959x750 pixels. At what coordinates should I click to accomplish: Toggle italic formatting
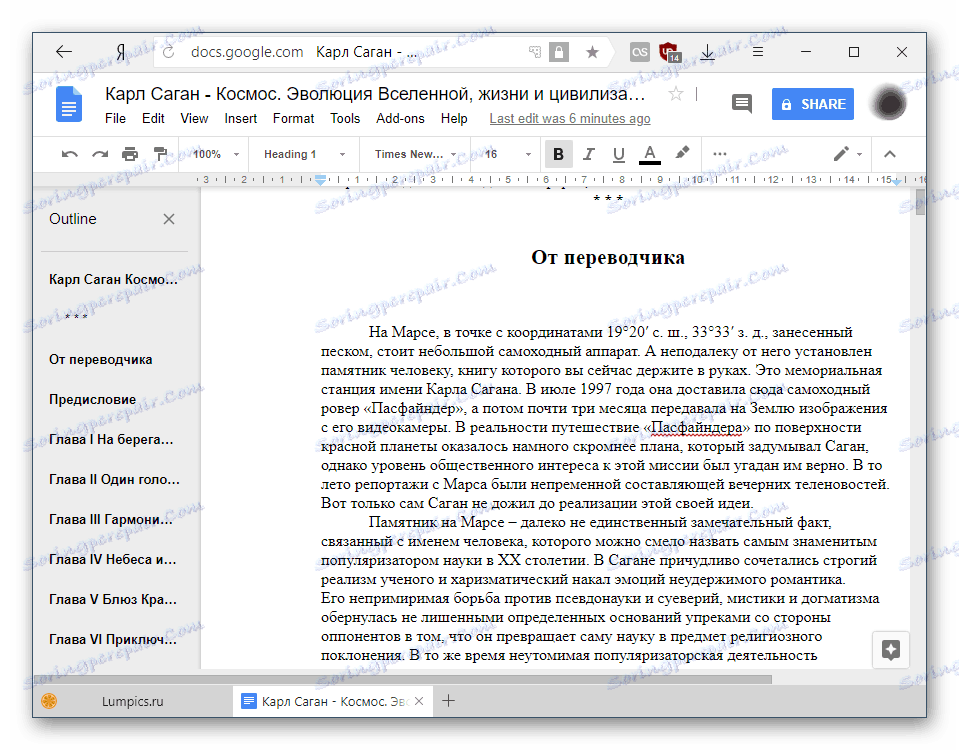[588, 154]
